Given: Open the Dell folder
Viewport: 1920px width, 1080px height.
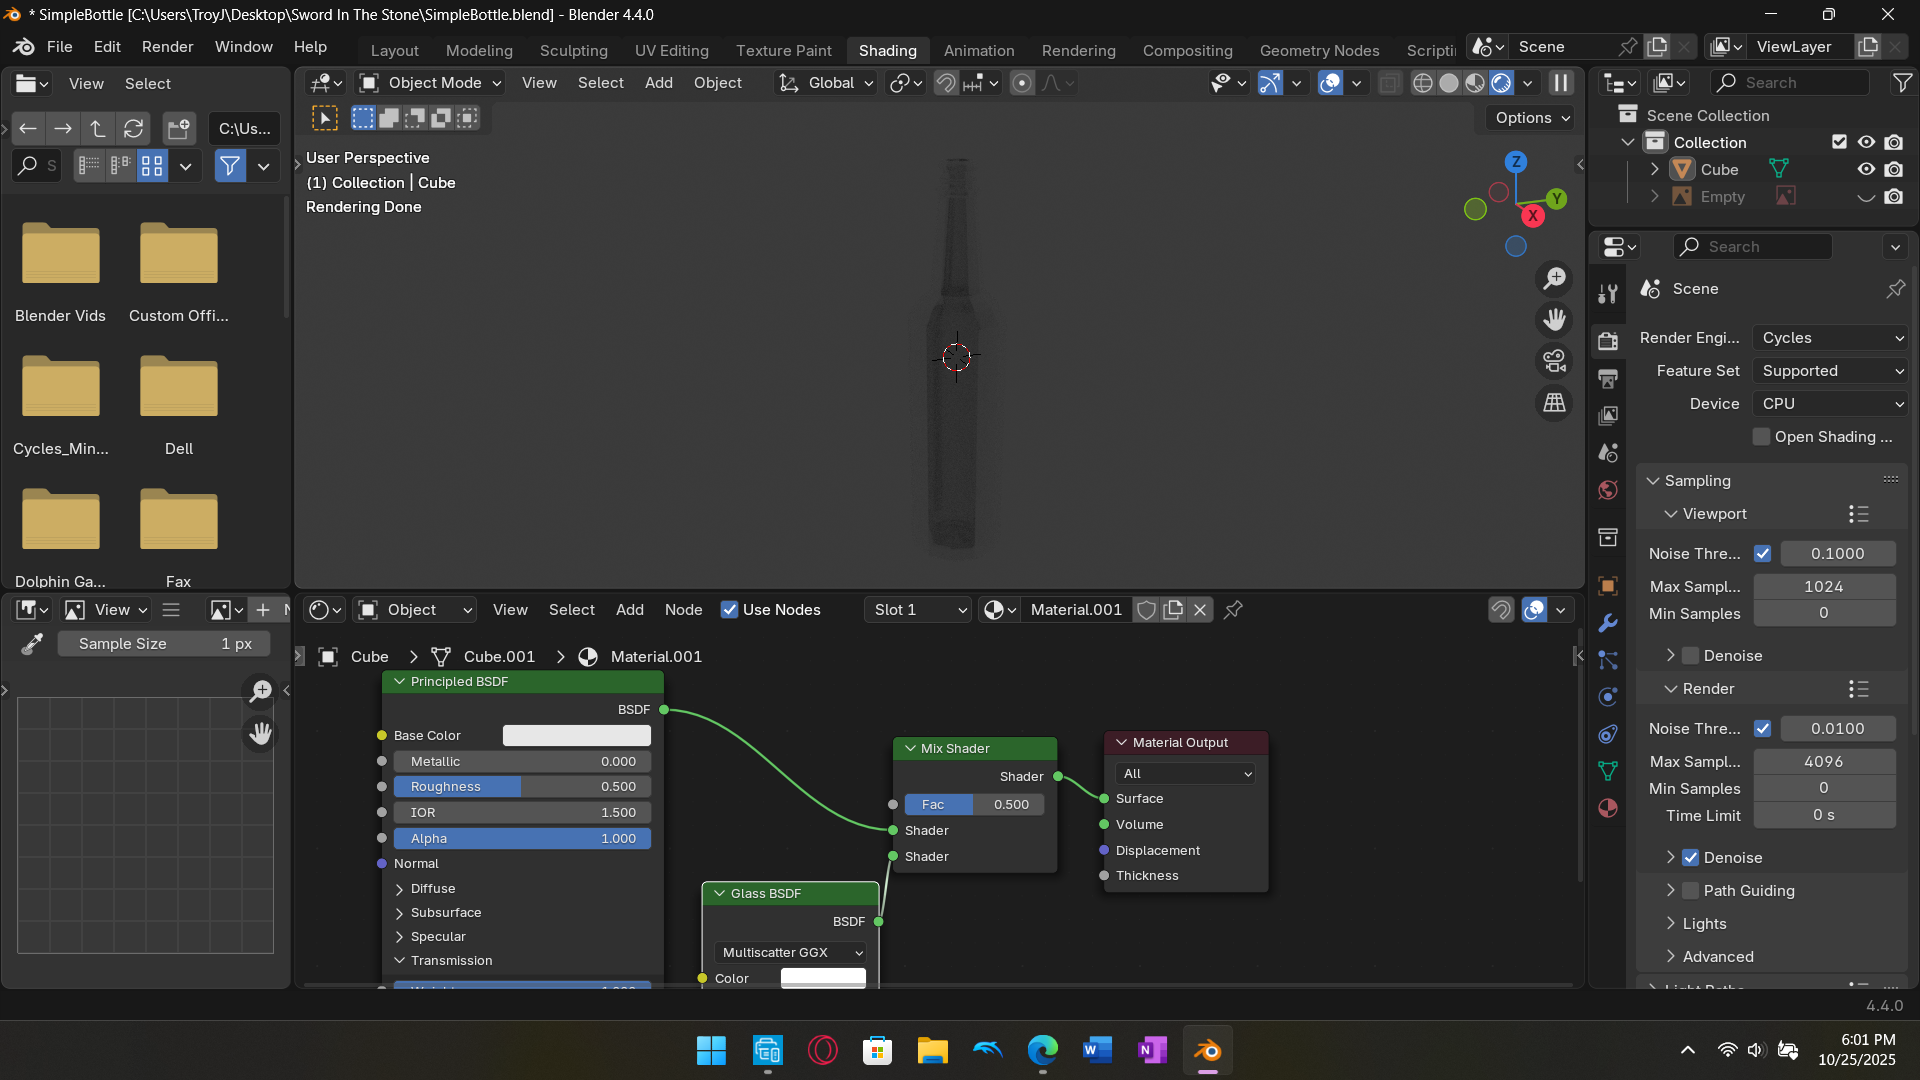Looking at the screenshot, I should (179, 405).
